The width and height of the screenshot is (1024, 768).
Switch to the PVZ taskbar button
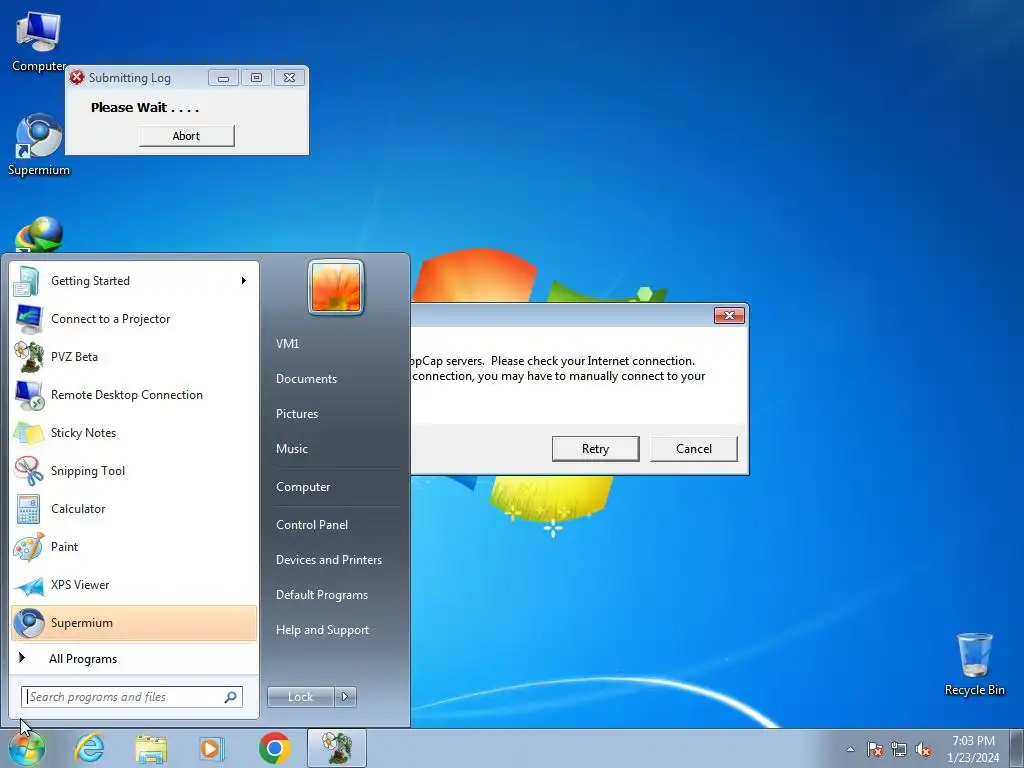[x=337, y=748]
